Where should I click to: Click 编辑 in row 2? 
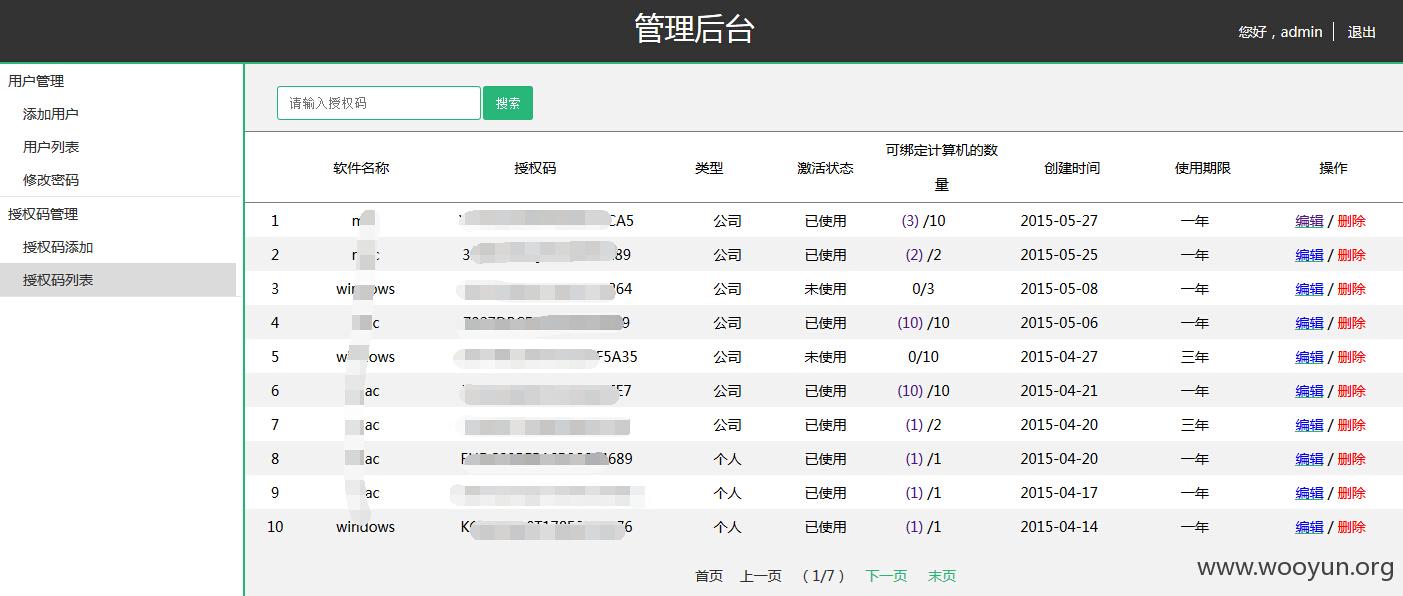click(x=1309, y=255)
